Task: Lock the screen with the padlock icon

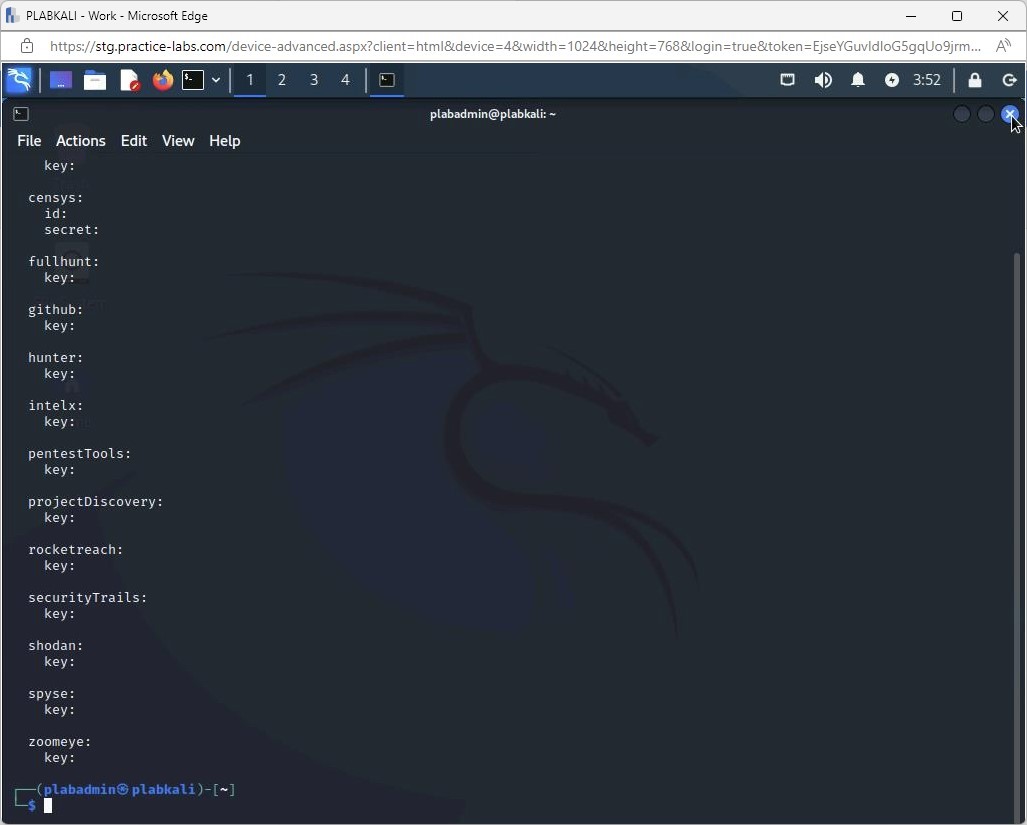Action: 975,80
